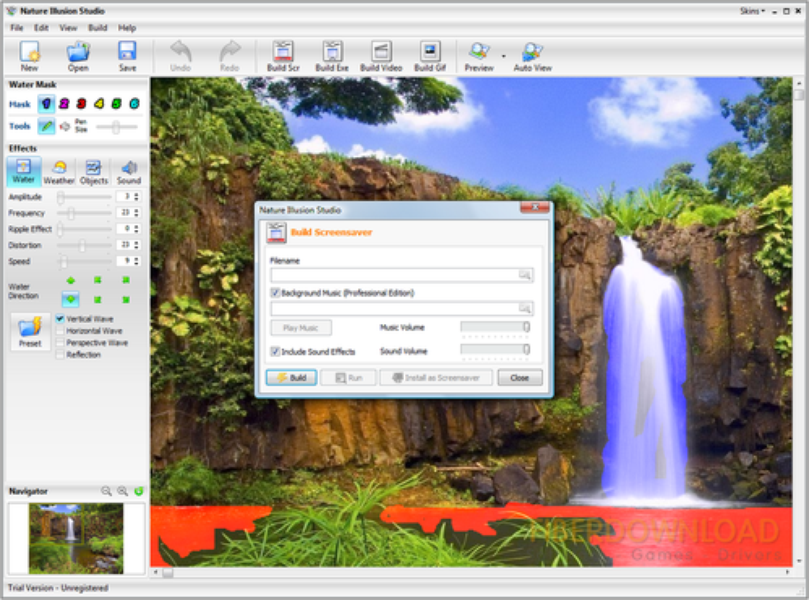
Task: Browse for screensaver filename
Action: pos(525,275)
